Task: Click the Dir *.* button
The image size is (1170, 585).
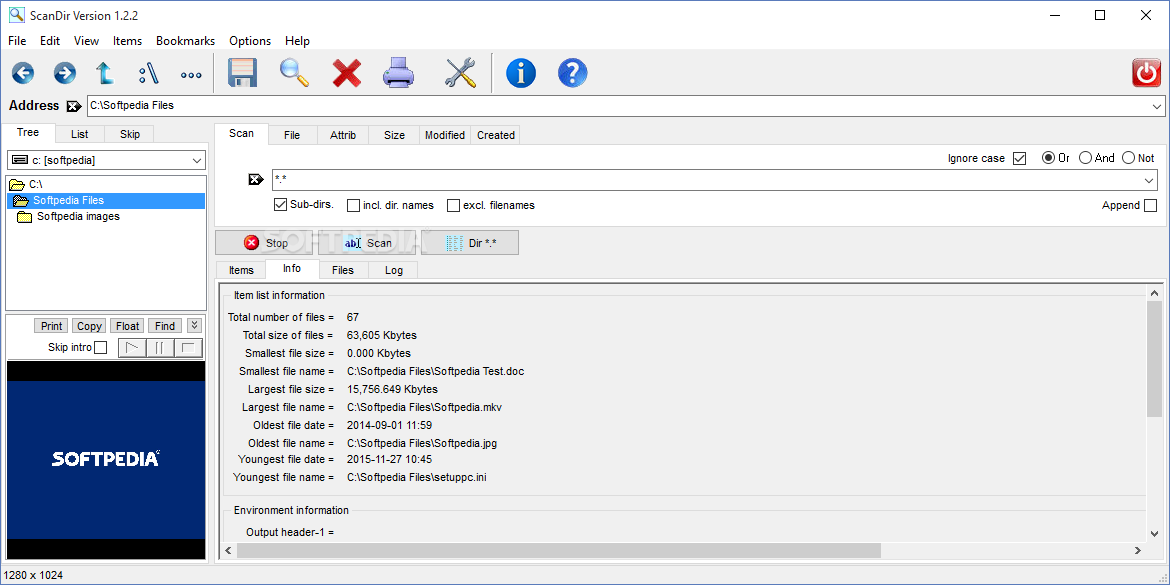Action: tap(469, 243)
